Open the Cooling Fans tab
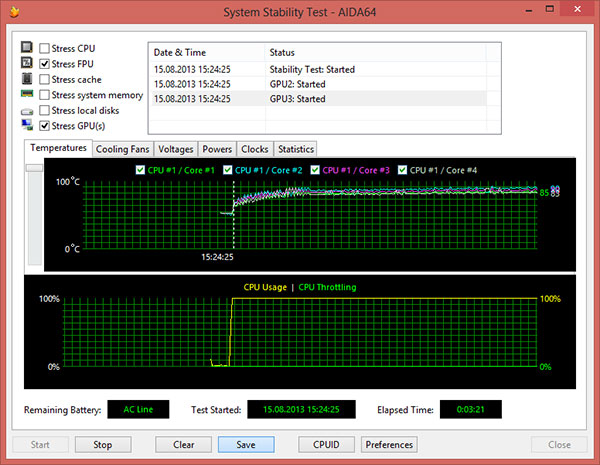Image resolution: width=600 pixels, height=465 pixels. (x=122, y=149)
